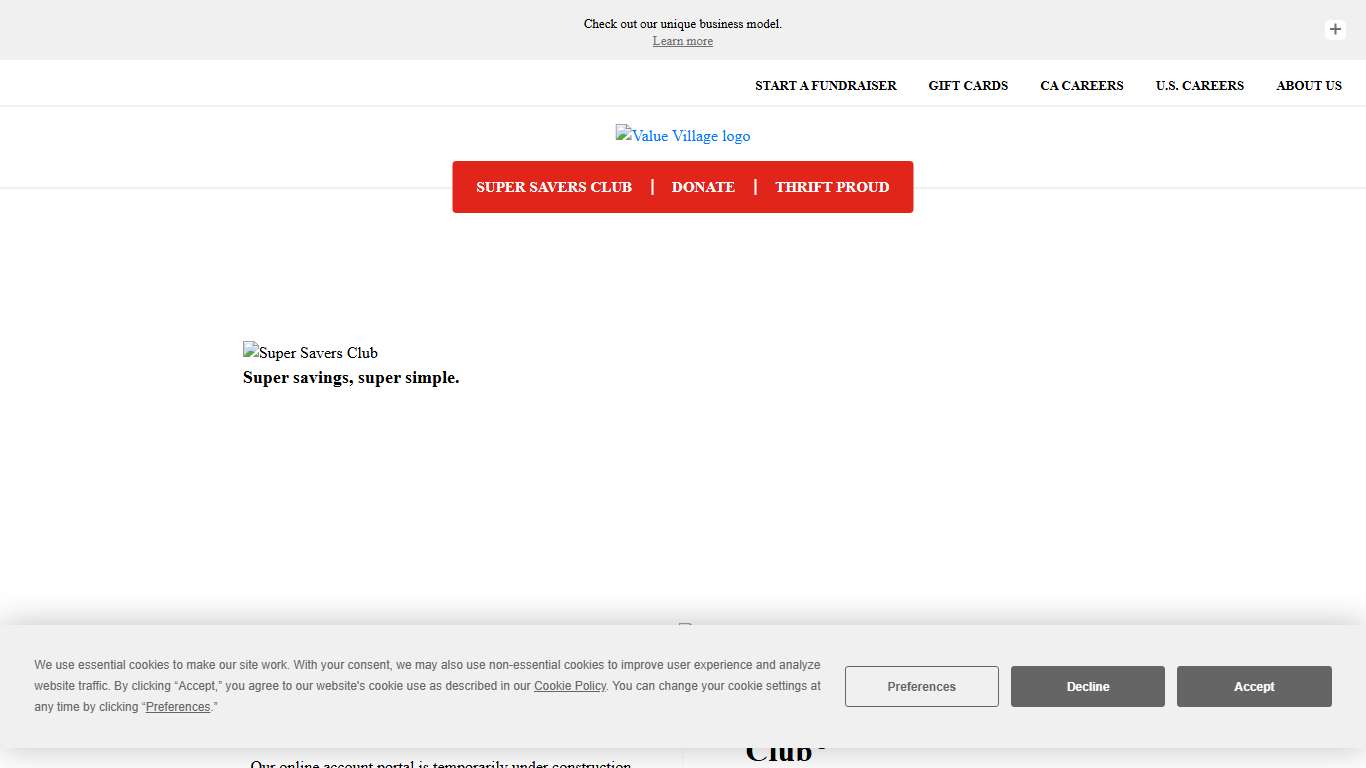Image resolution: width=1366 pixels, height=768 pixels.
Task: Open CA Careers from top navigation
Action: click(x=1081, y=86)
